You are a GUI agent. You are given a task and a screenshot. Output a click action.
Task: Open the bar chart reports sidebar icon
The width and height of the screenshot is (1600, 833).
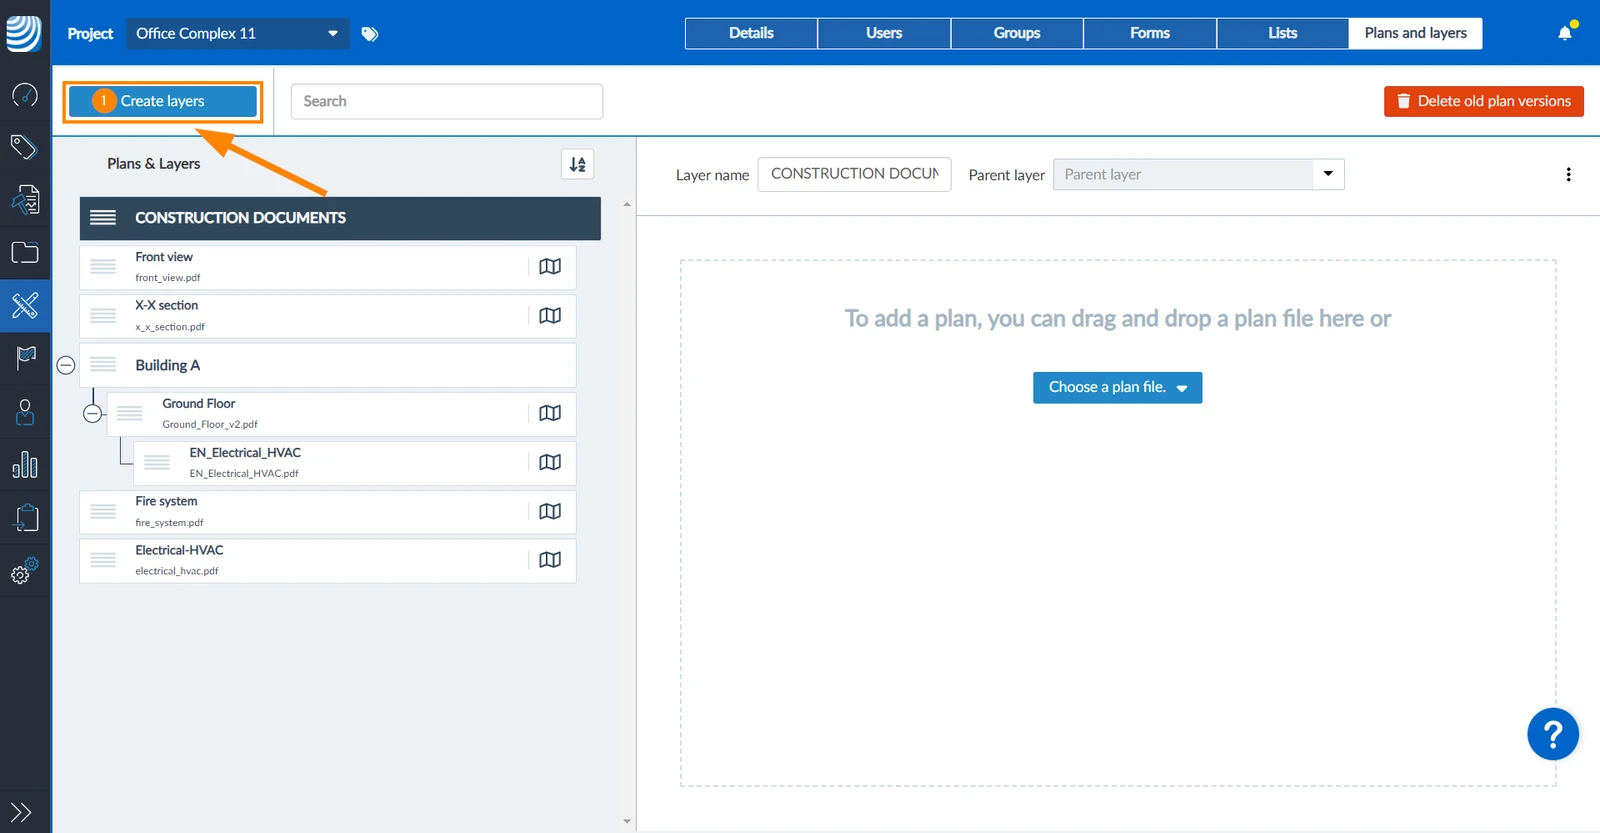[25, 465]
